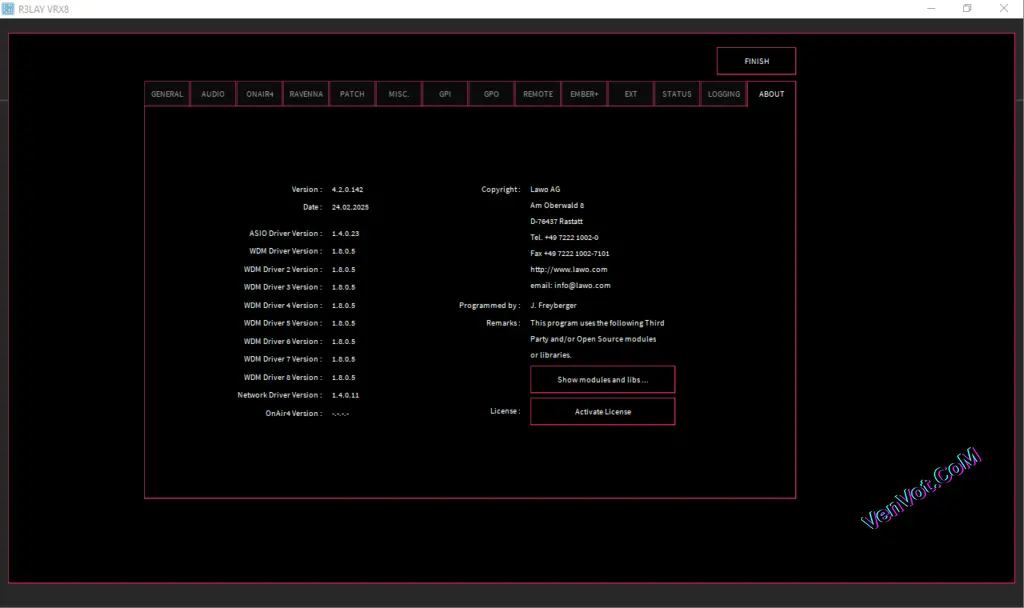This screenshot has height=608, width=1024.
Task: Open the GPO tab
Action: tap(491, 94)
